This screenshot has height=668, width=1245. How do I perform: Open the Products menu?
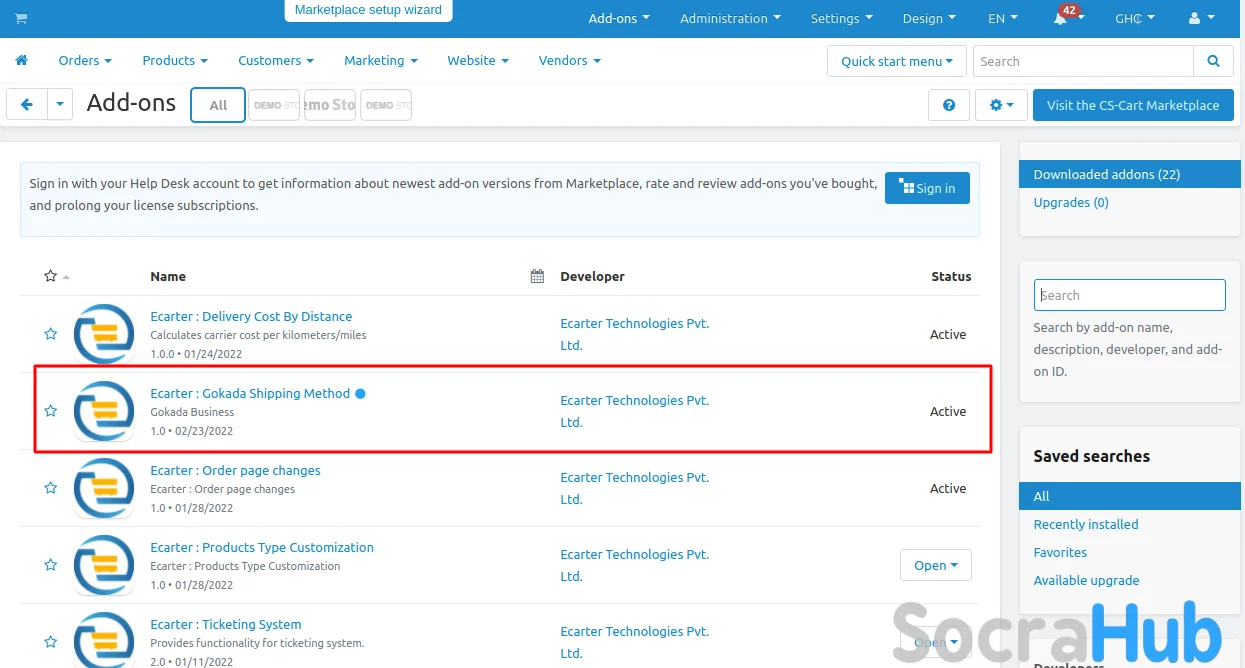pyautogui.click(x=174, y=61)
